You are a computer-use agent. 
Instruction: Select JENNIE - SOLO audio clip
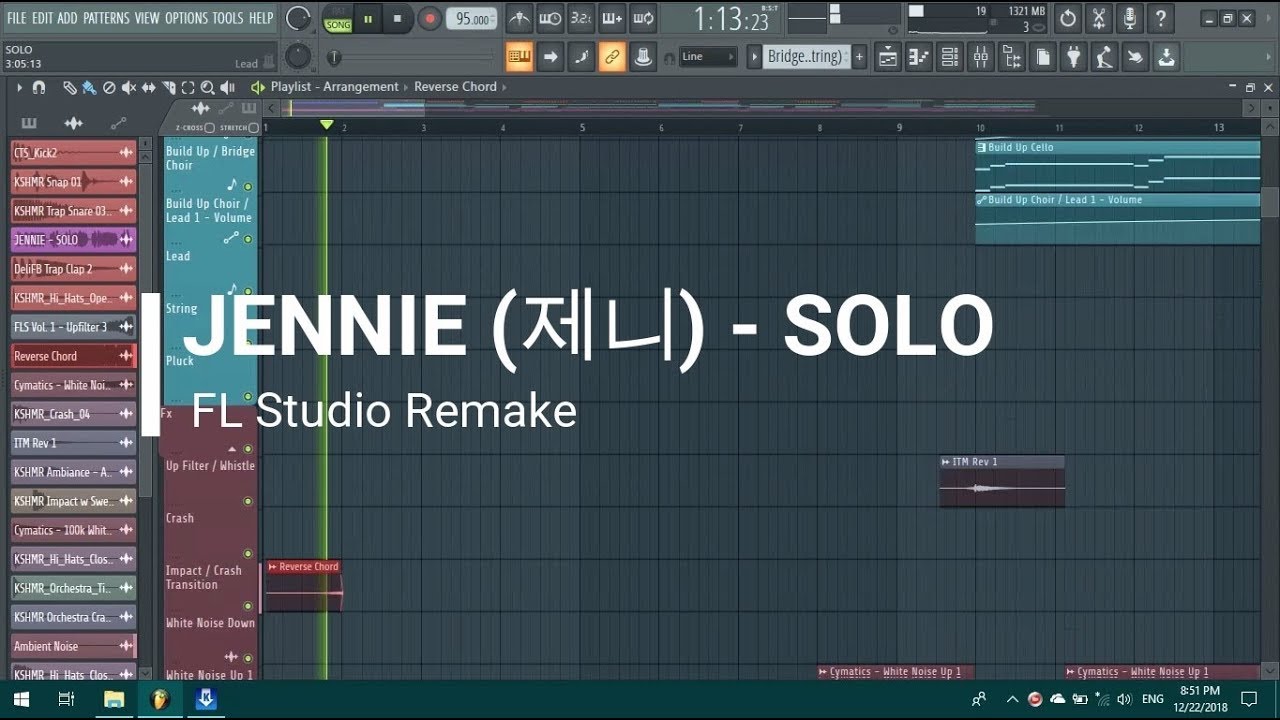[x=73, y=240]
